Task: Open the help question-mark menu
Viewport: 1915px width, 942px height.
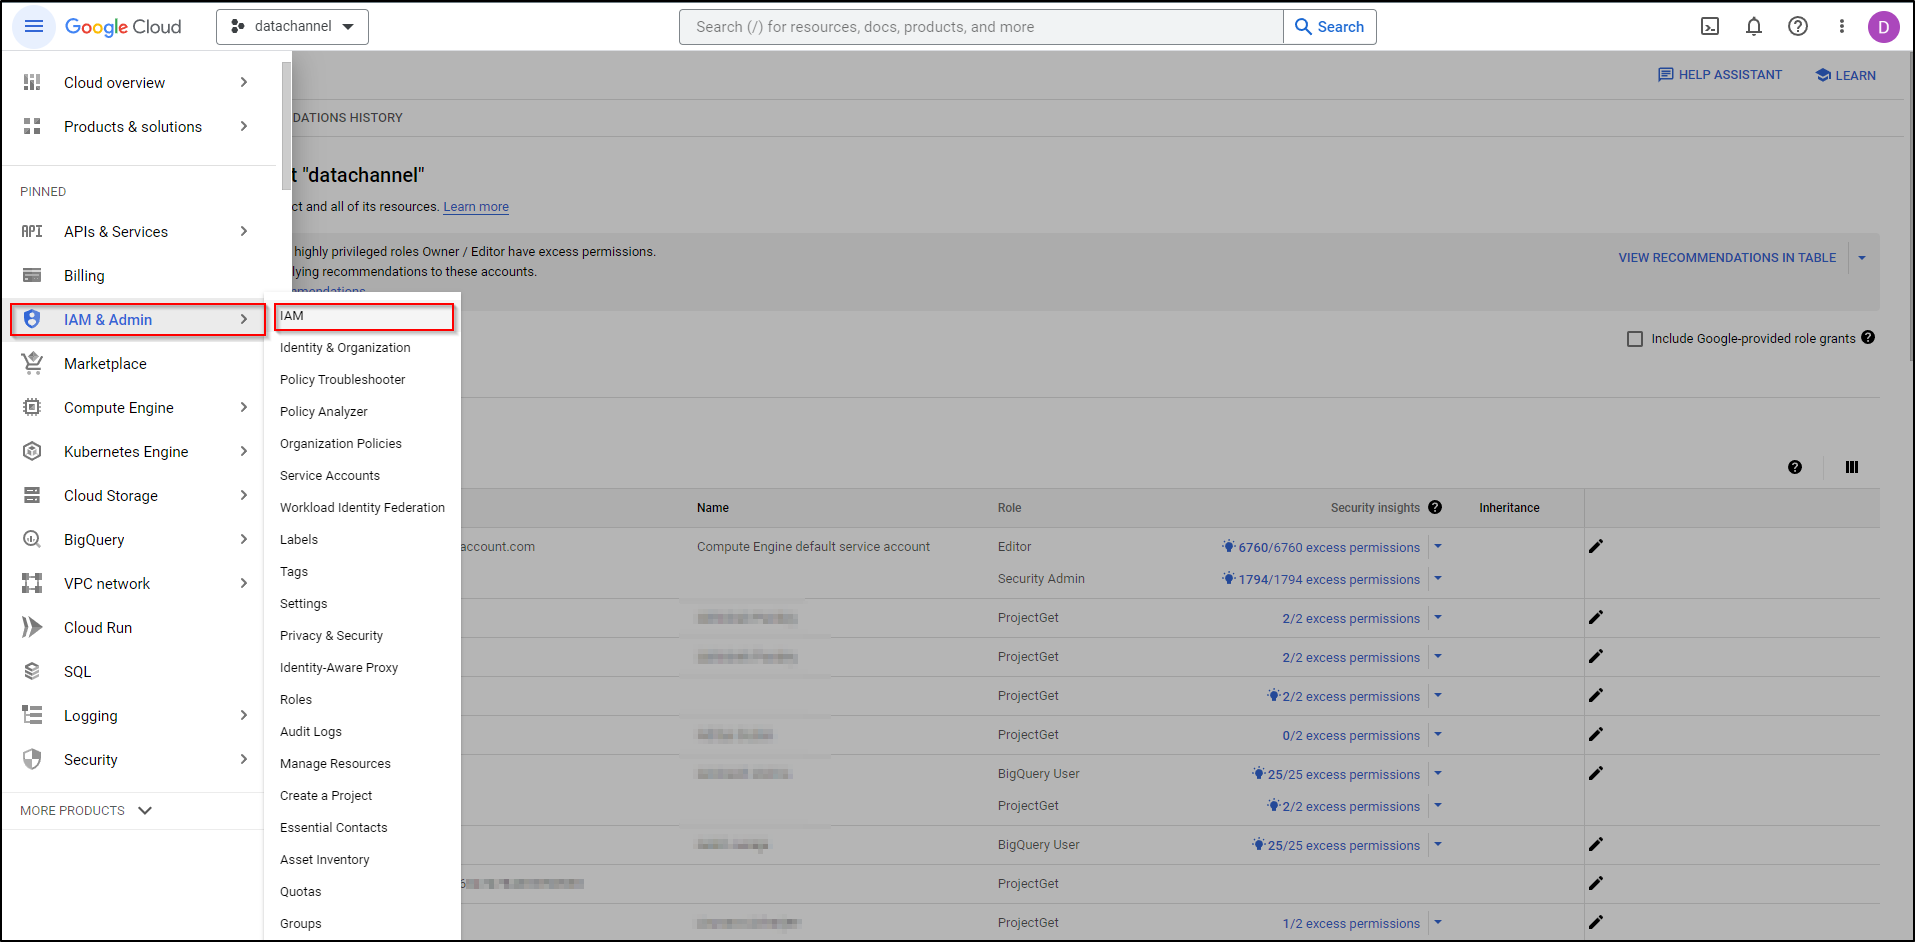Action: [x=1798, y=27]
